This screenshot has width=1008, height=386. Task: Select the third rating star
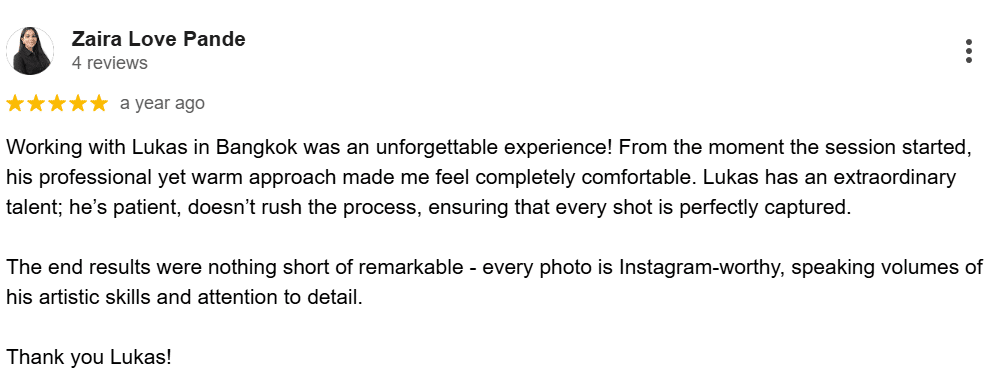click(x=57, y=103)
